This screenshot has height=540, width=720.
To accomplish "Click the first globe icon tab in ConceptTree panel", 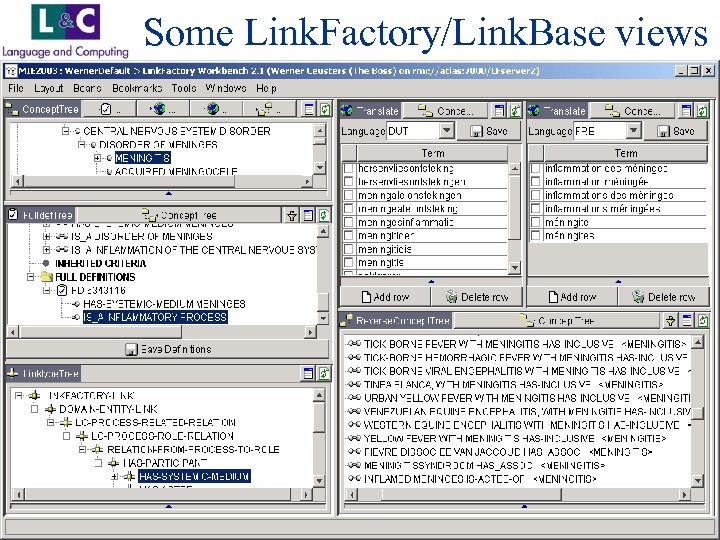I will click(x=163, y=109).
